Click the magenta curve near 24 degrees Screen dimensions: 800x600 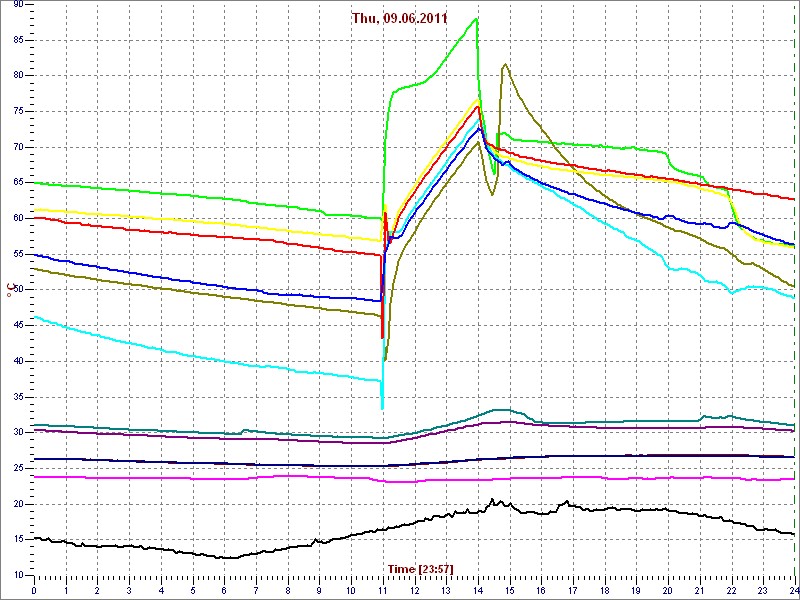pos(200,478)
